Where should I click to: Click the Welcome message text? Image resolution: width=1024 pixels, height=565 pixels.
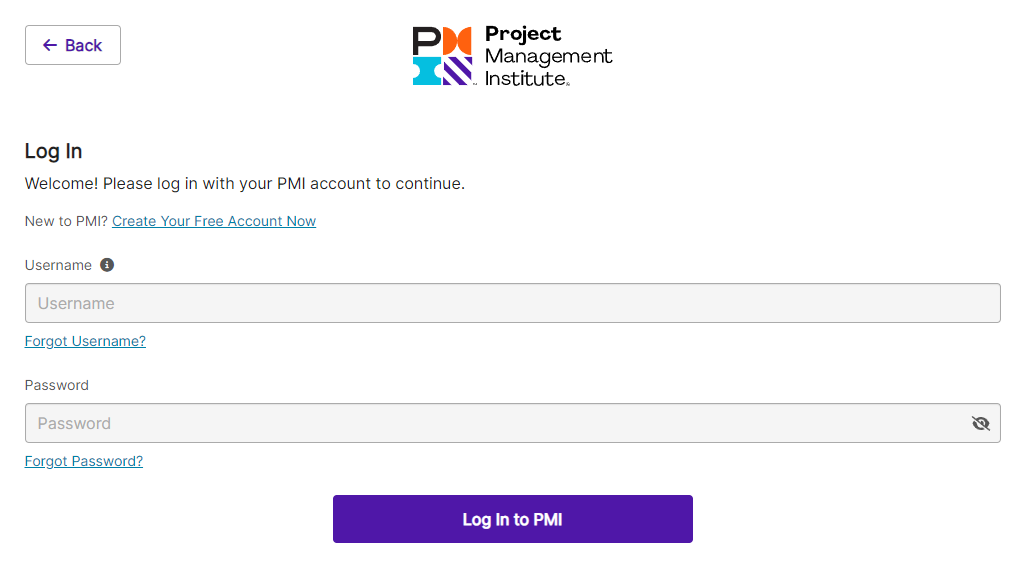point(245,184)
